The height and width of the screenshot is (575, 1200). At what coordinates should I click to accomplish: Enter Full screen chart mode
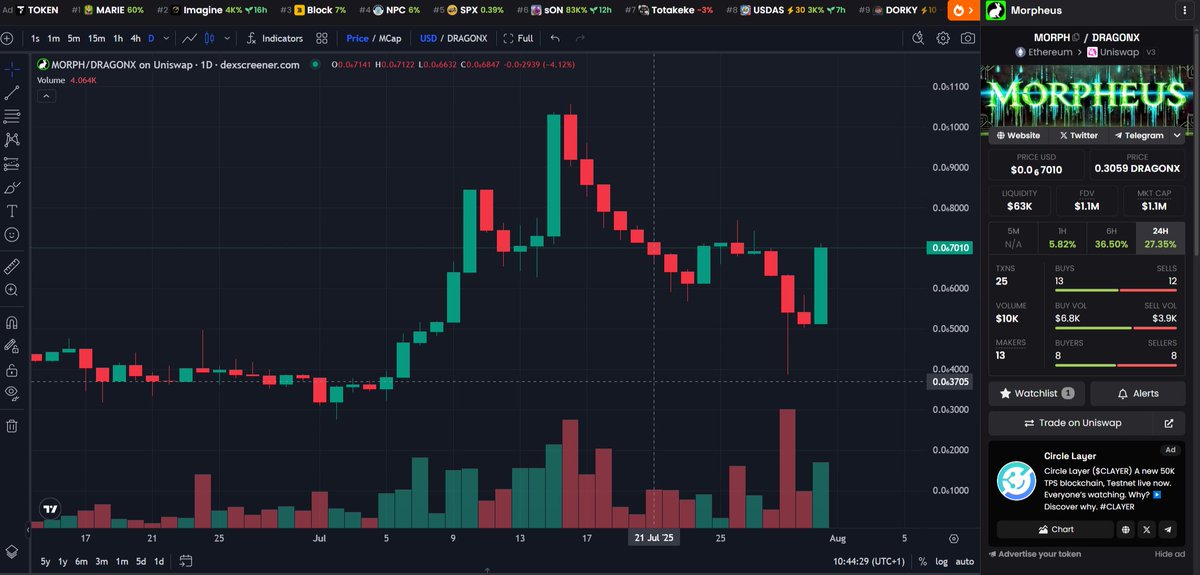pos(518,38)
